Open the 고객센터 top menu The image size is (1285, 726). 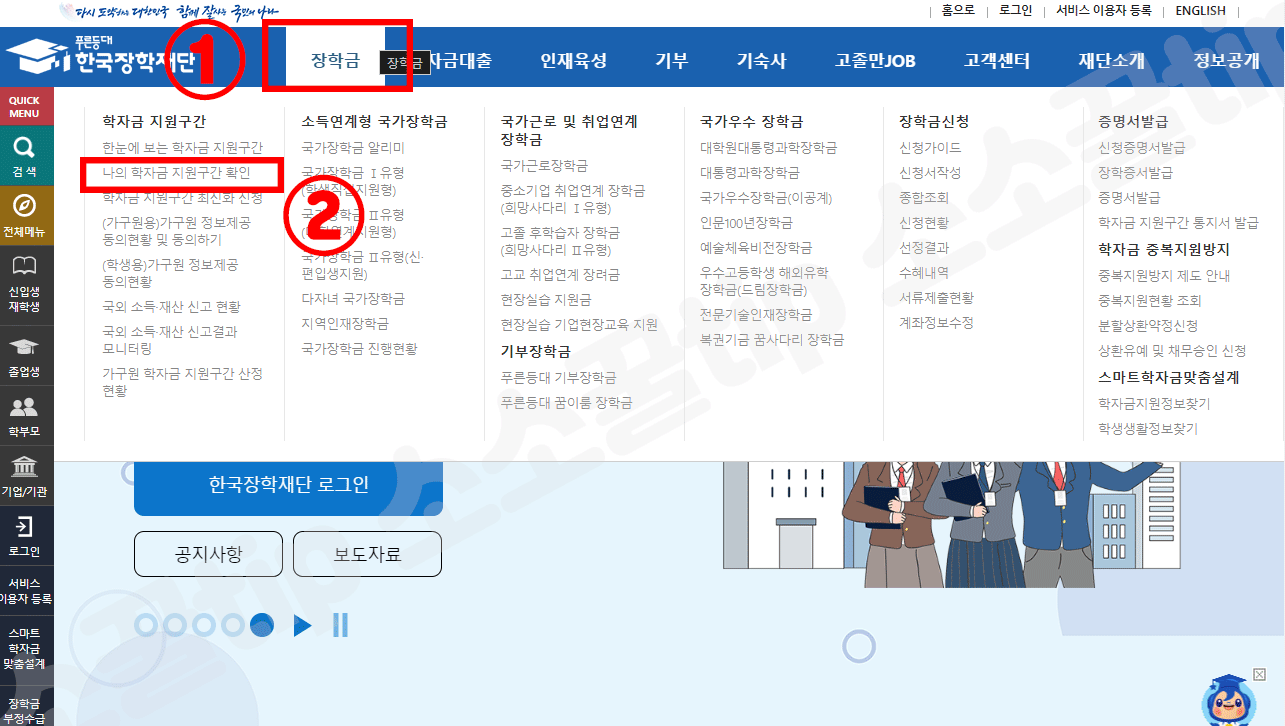pos(997,60)
